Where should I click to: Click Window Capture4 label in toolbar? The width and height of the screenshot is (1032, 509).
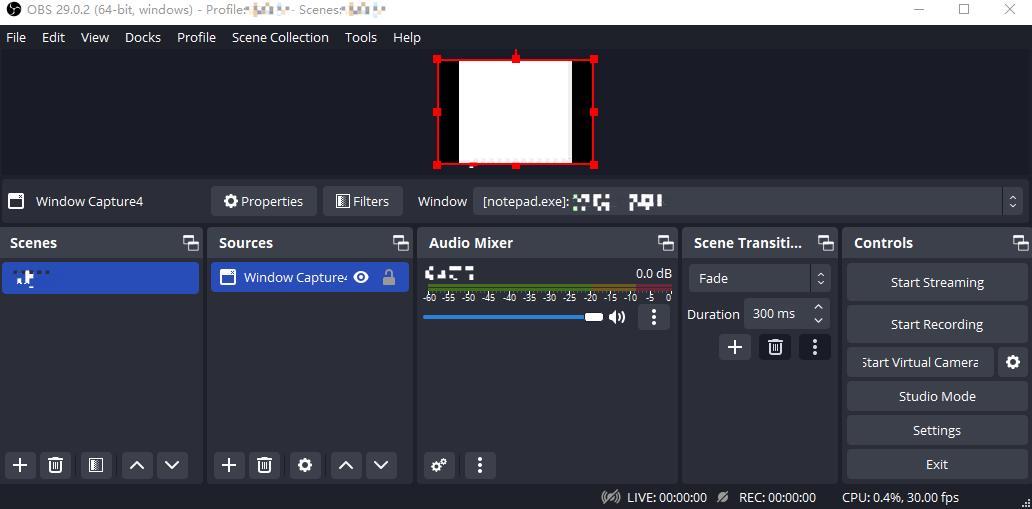point(90,201)
